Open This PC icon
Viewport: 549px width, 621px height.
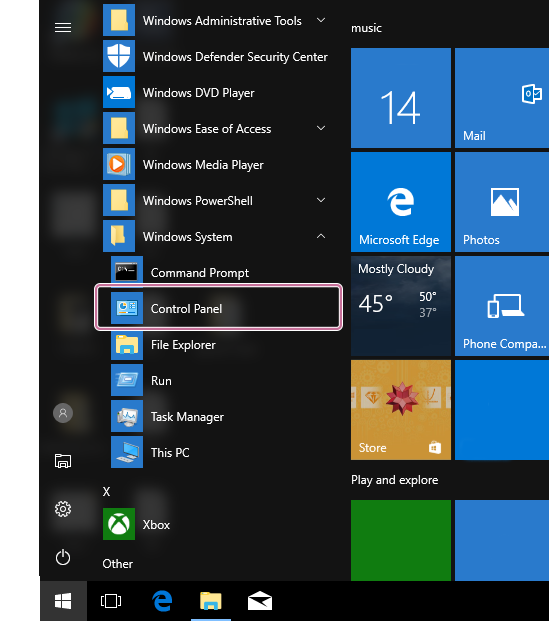pos(127,453)
